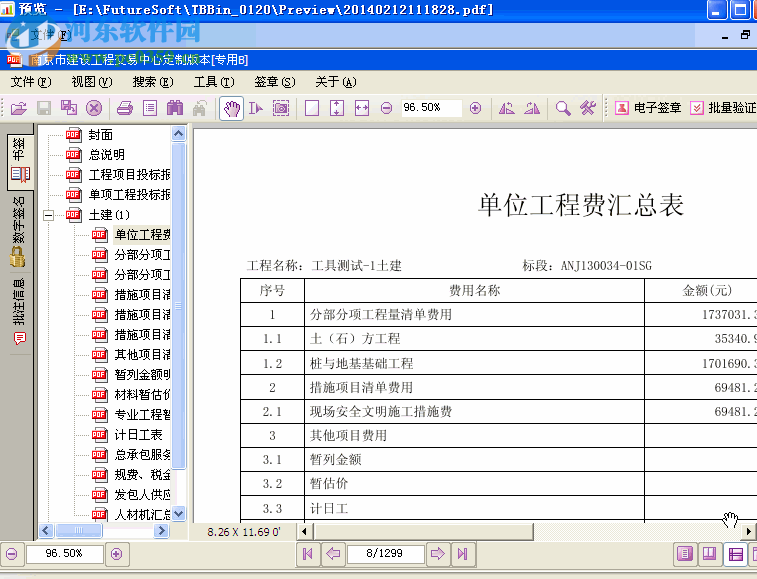Click the tools settings wrench icon
The height and width of the screenshot is (579, 757).
(x=588, y=108)
